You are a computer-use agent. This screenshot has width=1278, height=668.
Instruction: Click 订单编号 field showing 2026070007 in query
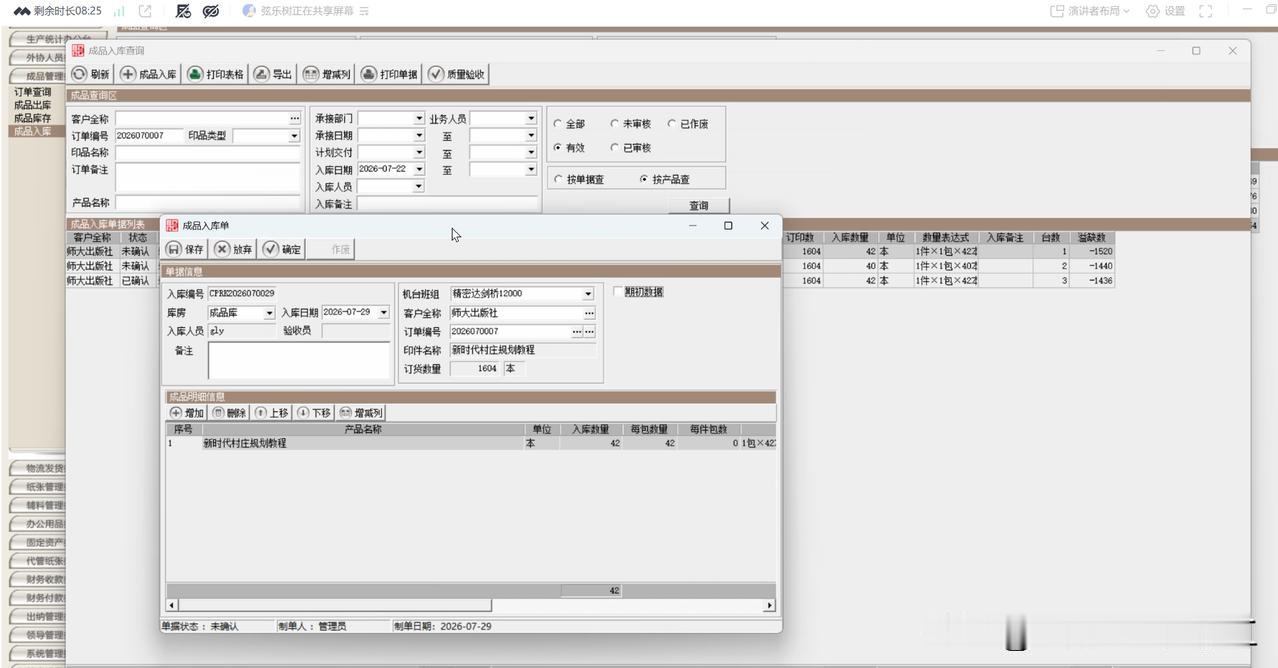(x=150, y=136)
